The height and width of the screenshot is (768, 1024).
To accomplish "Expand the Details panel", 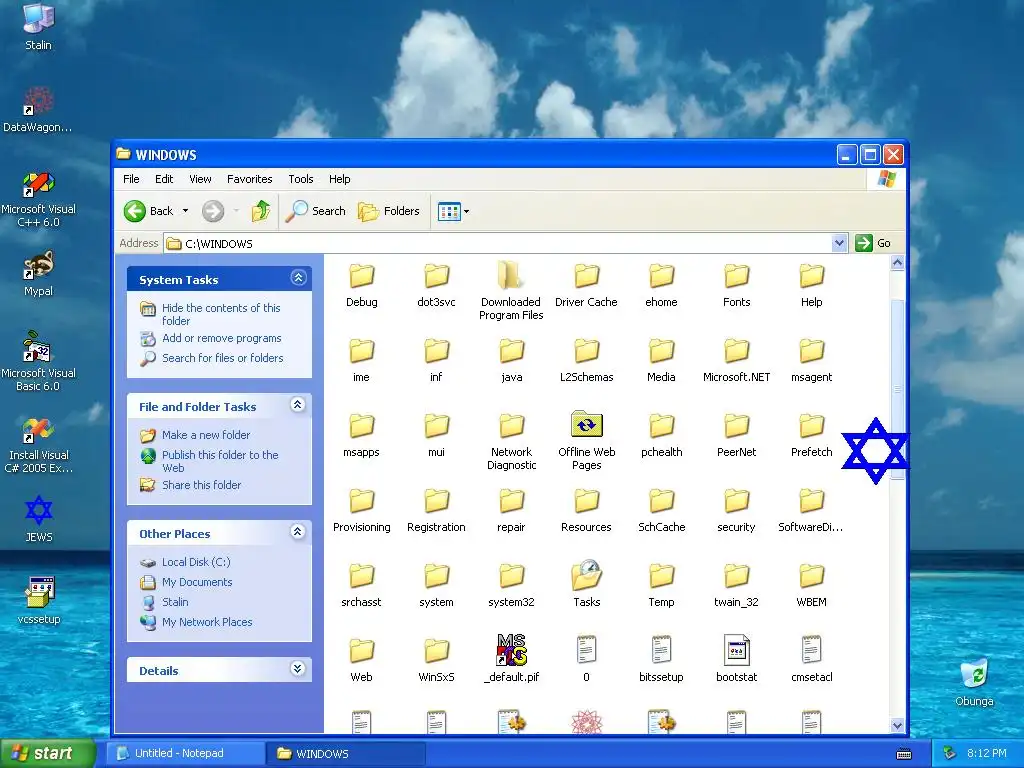I will click(x=298, y=668).
